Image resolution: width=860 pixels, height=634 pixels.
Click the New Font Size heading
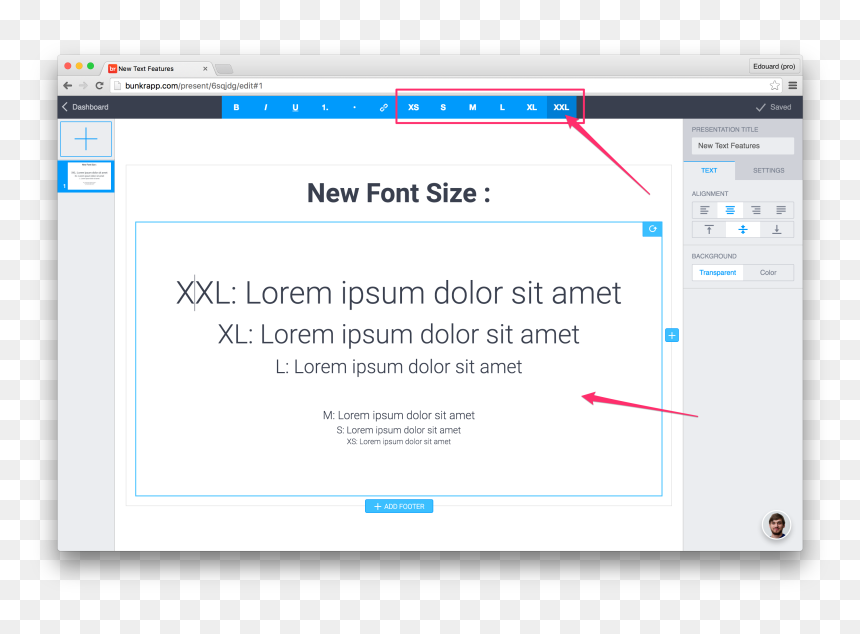[399, 193]
